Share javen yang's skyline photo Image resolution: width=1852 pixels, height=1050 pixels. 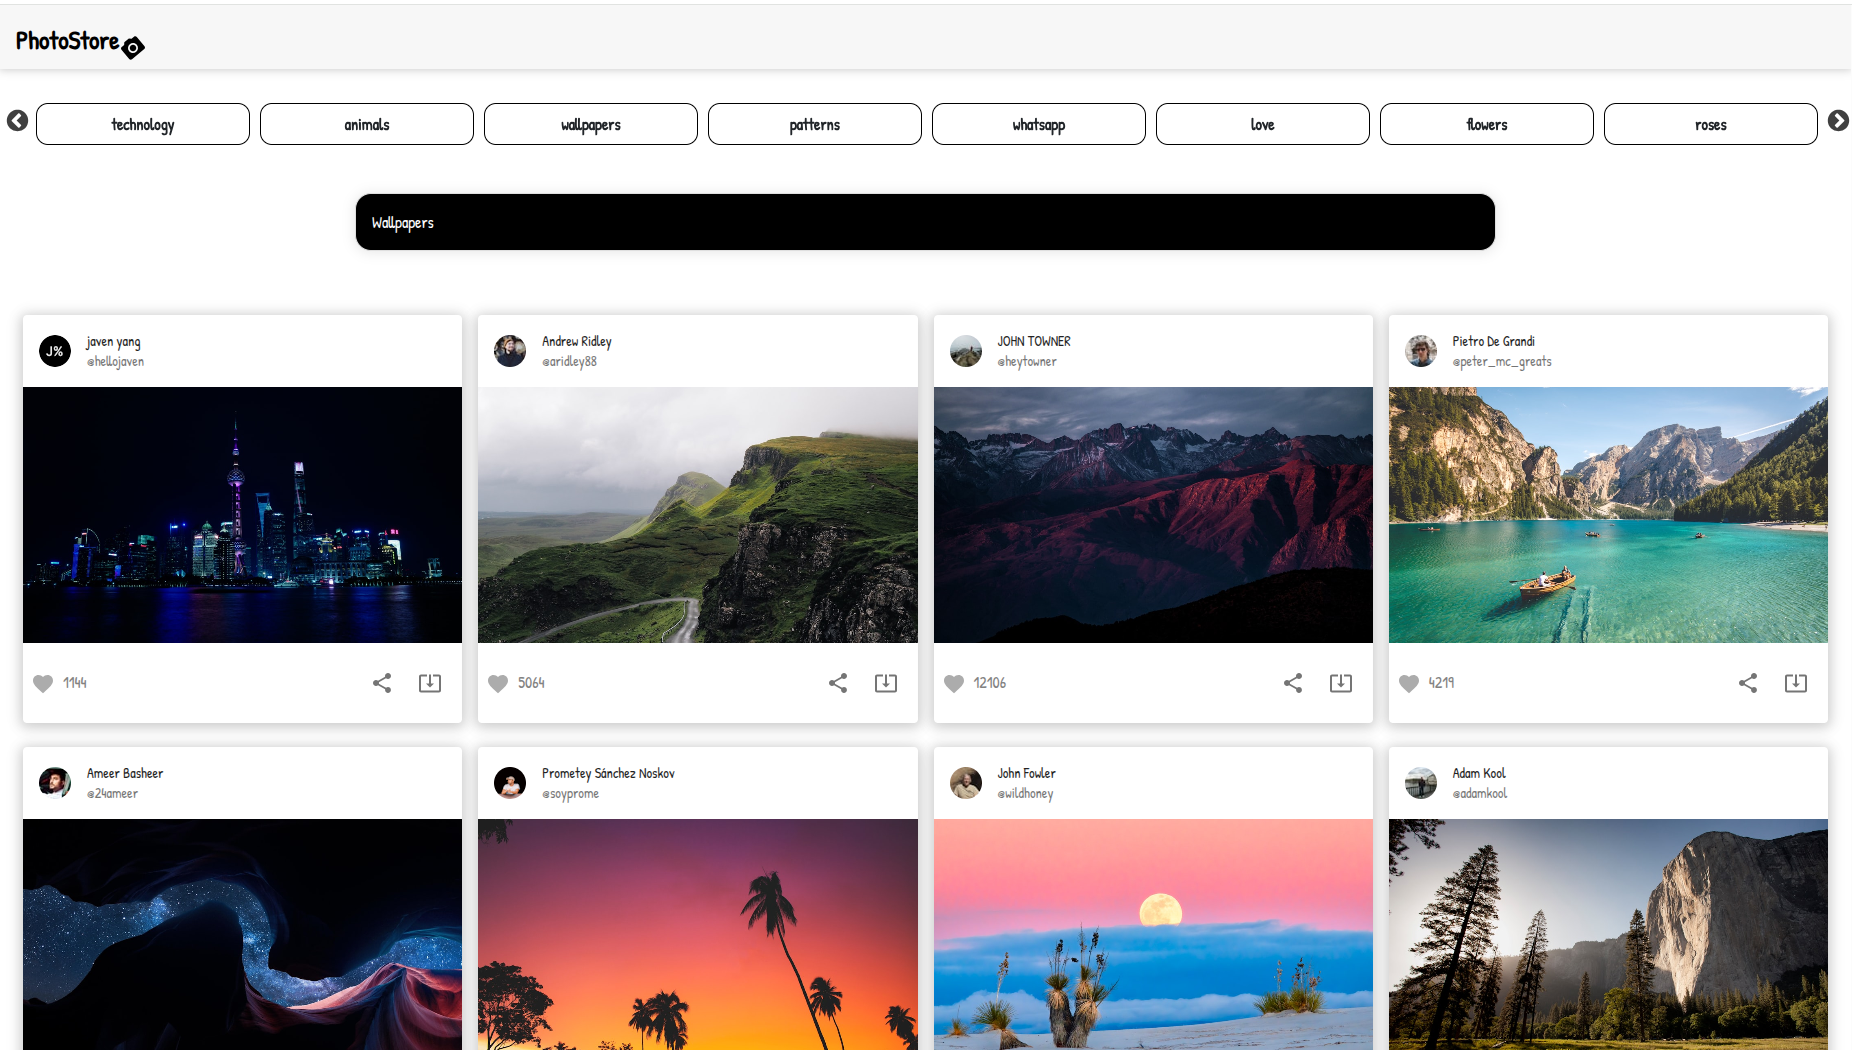(382, 683)
